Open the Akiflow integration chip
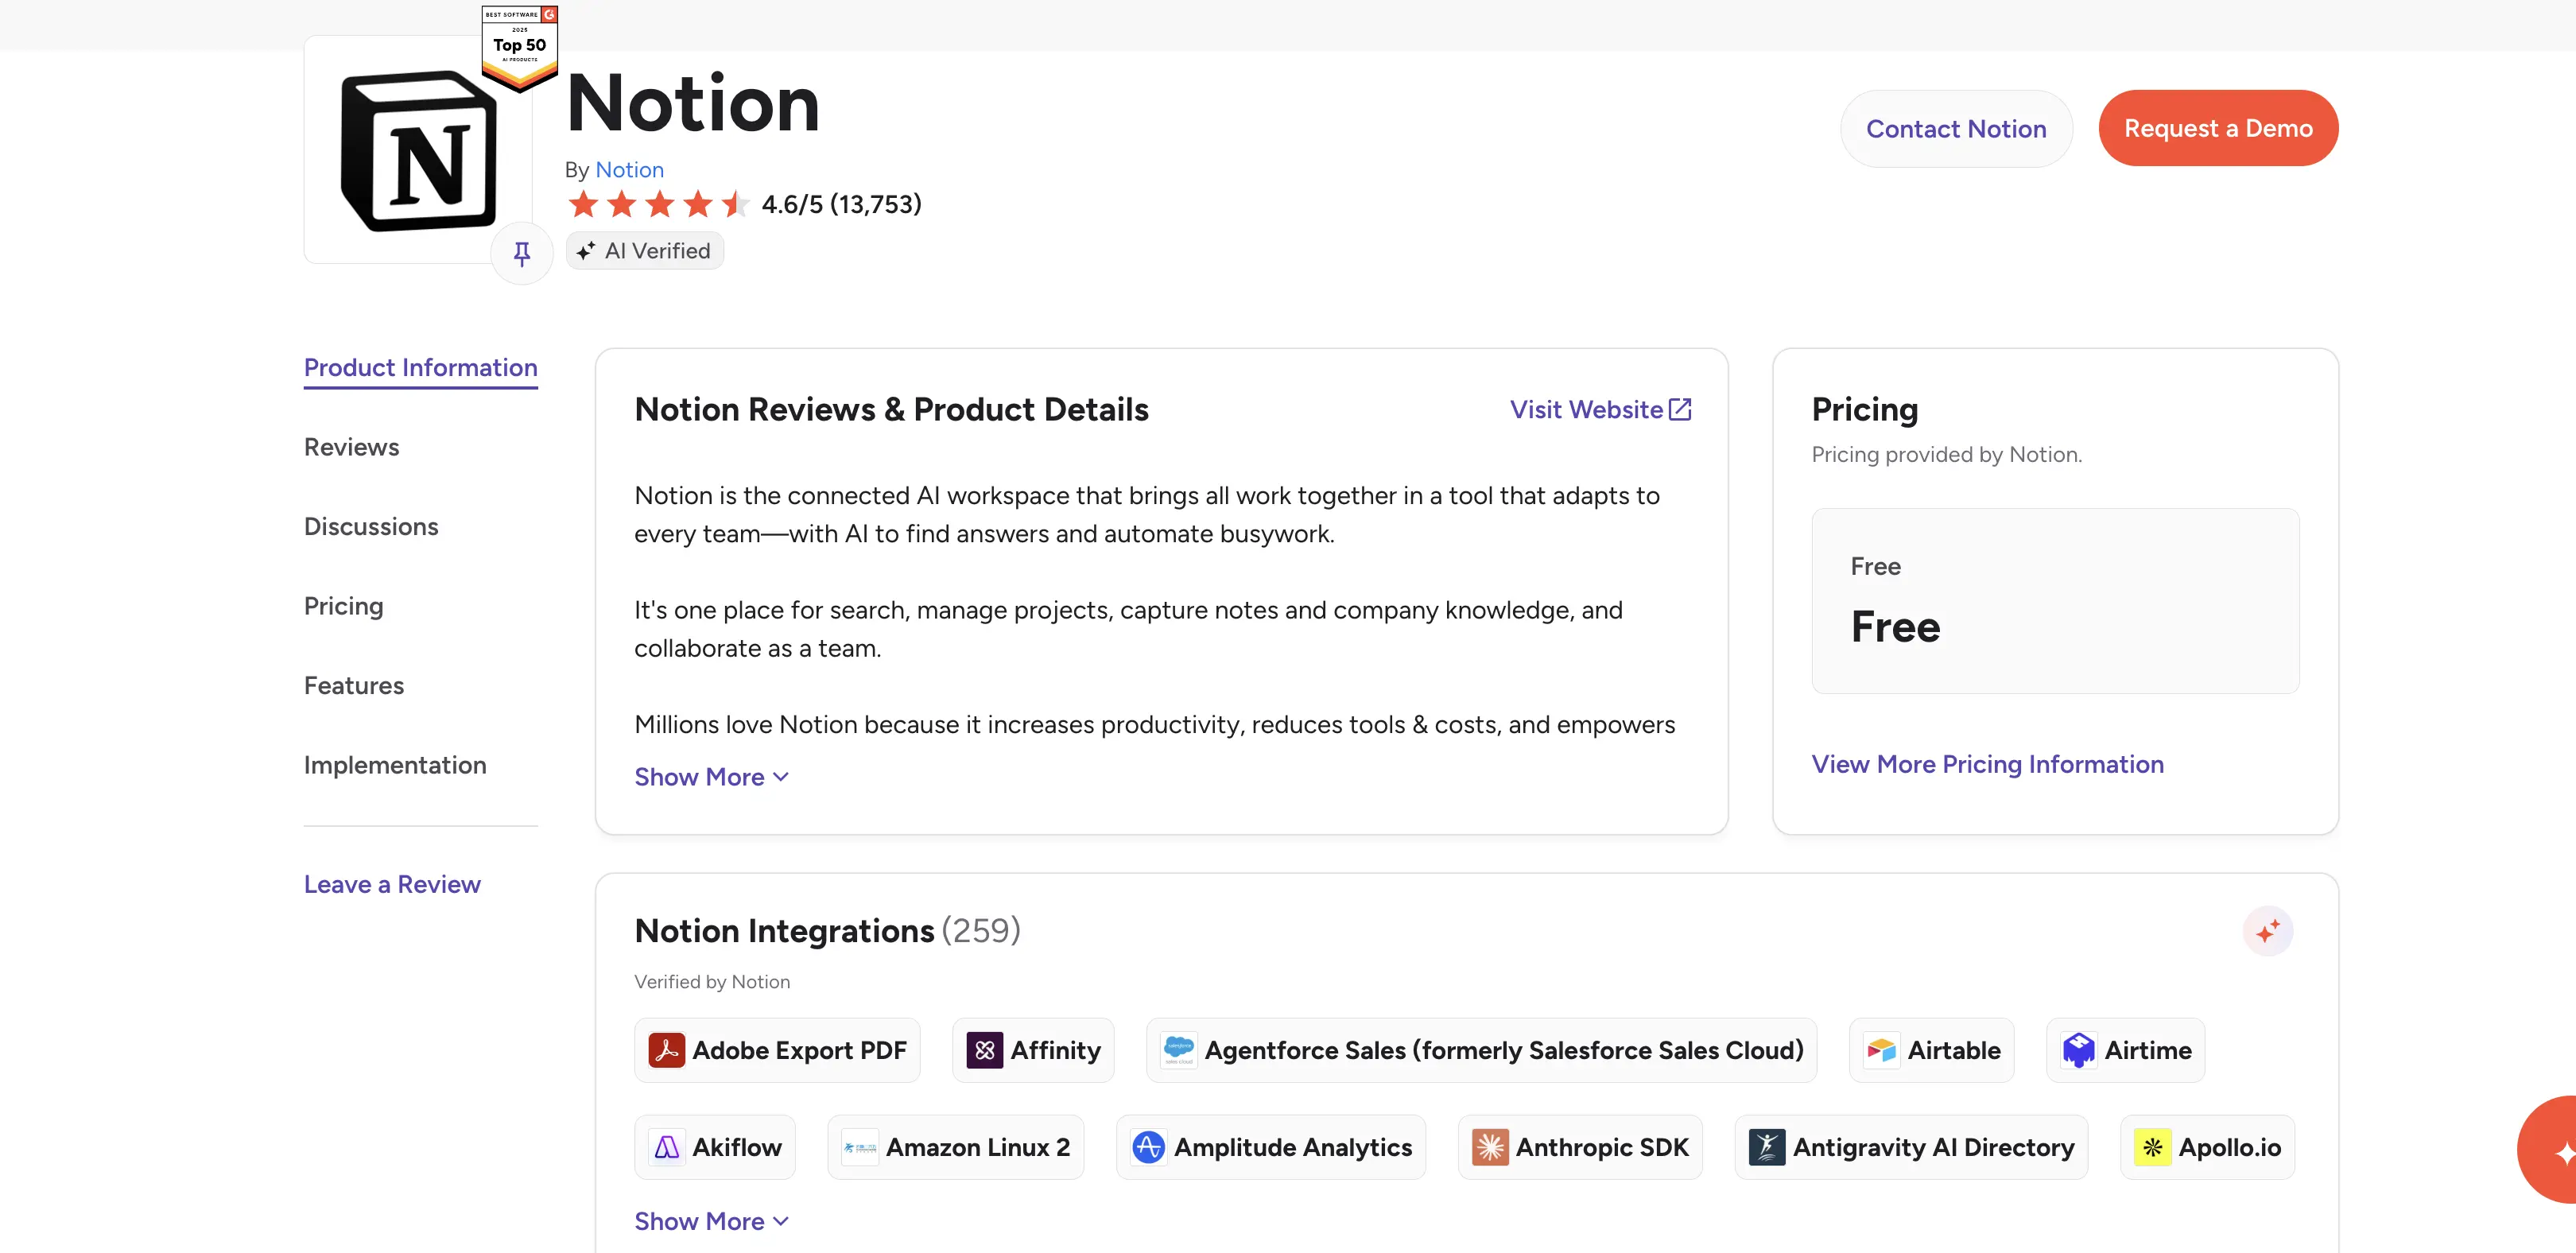The height and width of the screenshot is (1253, 2576). click(715, 1147)
